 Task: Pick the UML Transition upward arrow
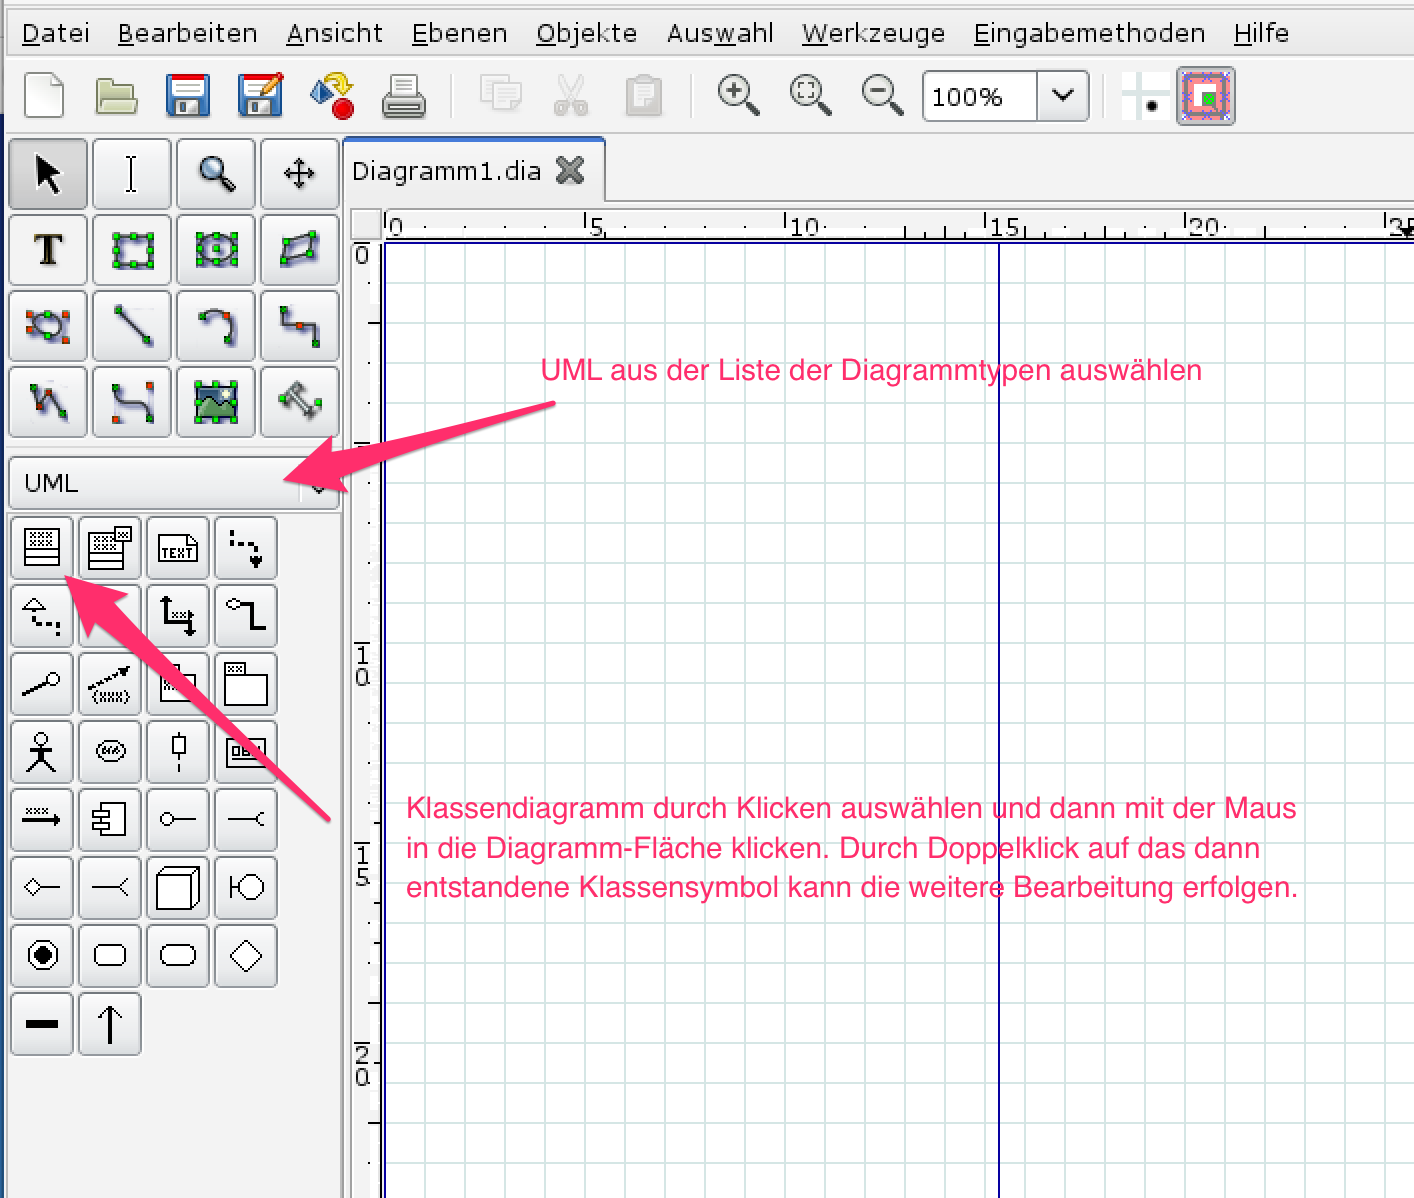(110, 1023)
